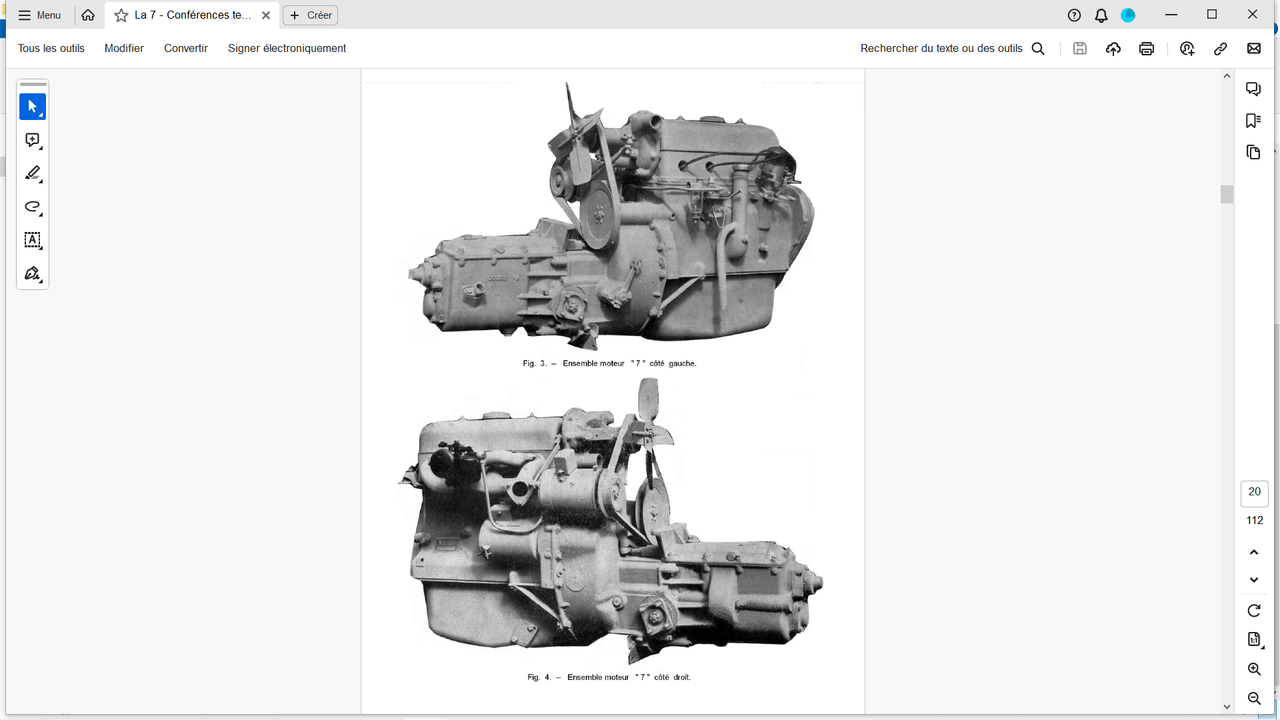Choose the add comment tool

(x=32, y=141)
